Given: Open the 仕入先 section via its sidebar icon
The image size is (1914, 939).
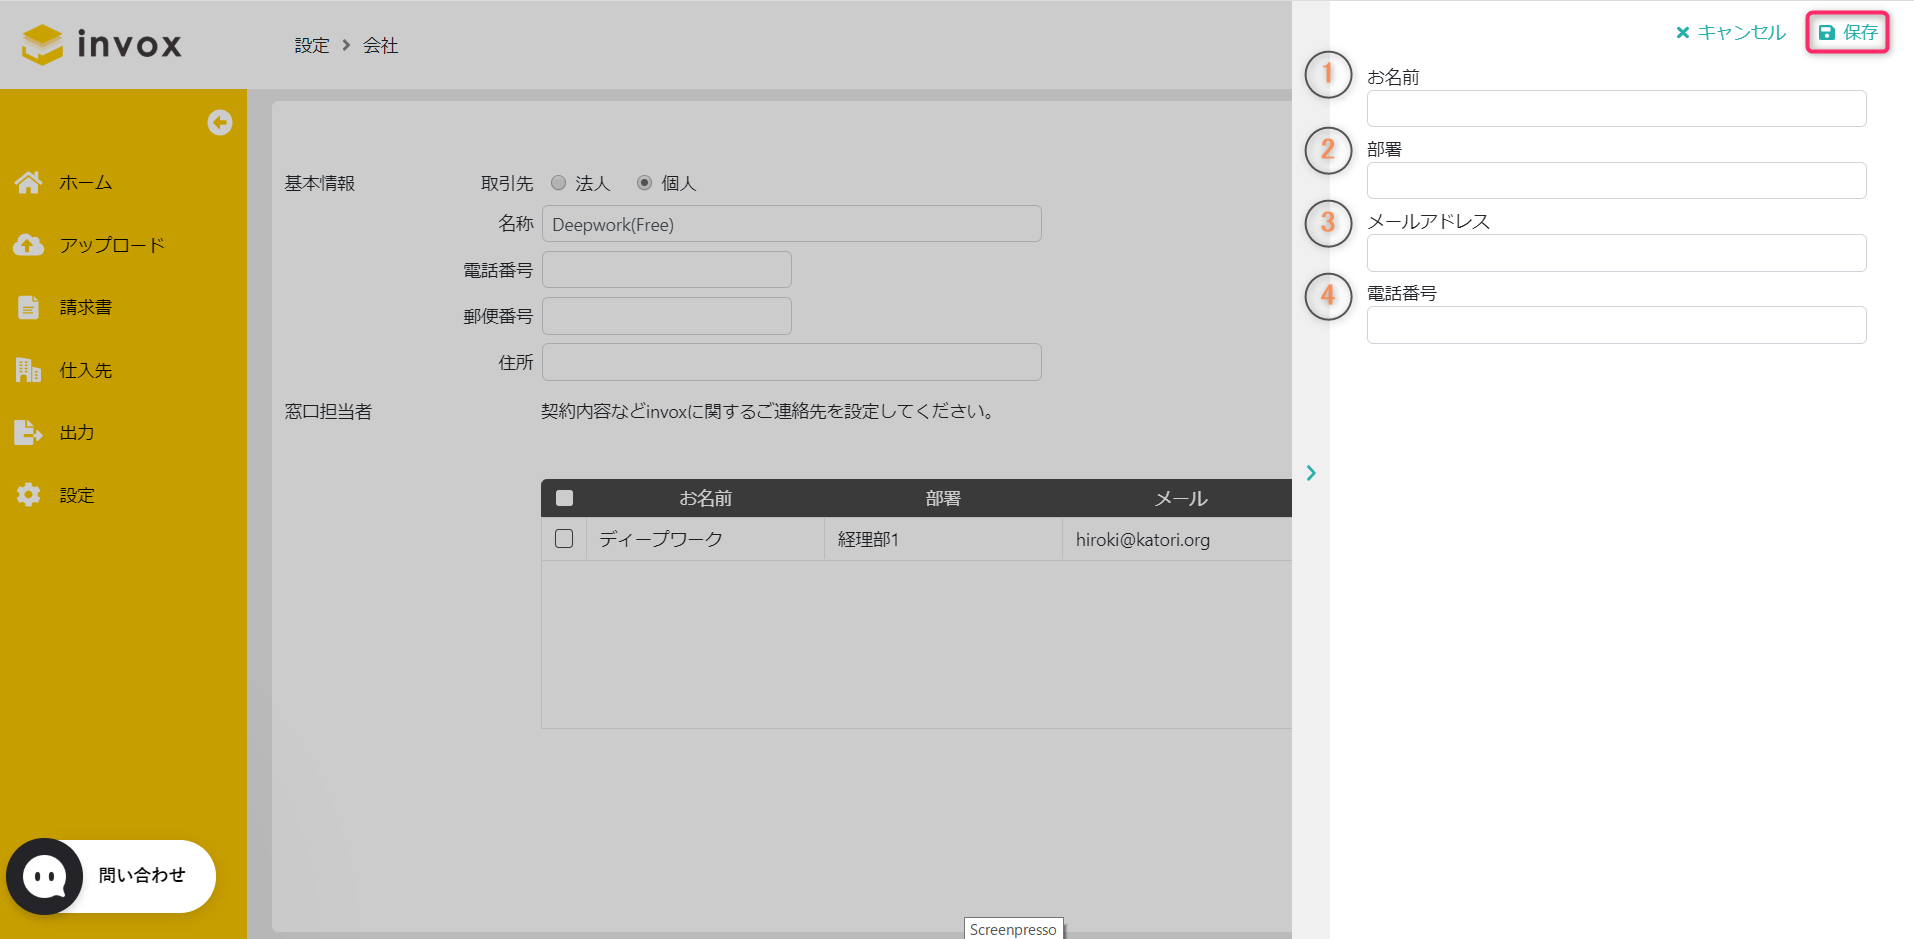Looking at the screenshot, I should point(29,370).
